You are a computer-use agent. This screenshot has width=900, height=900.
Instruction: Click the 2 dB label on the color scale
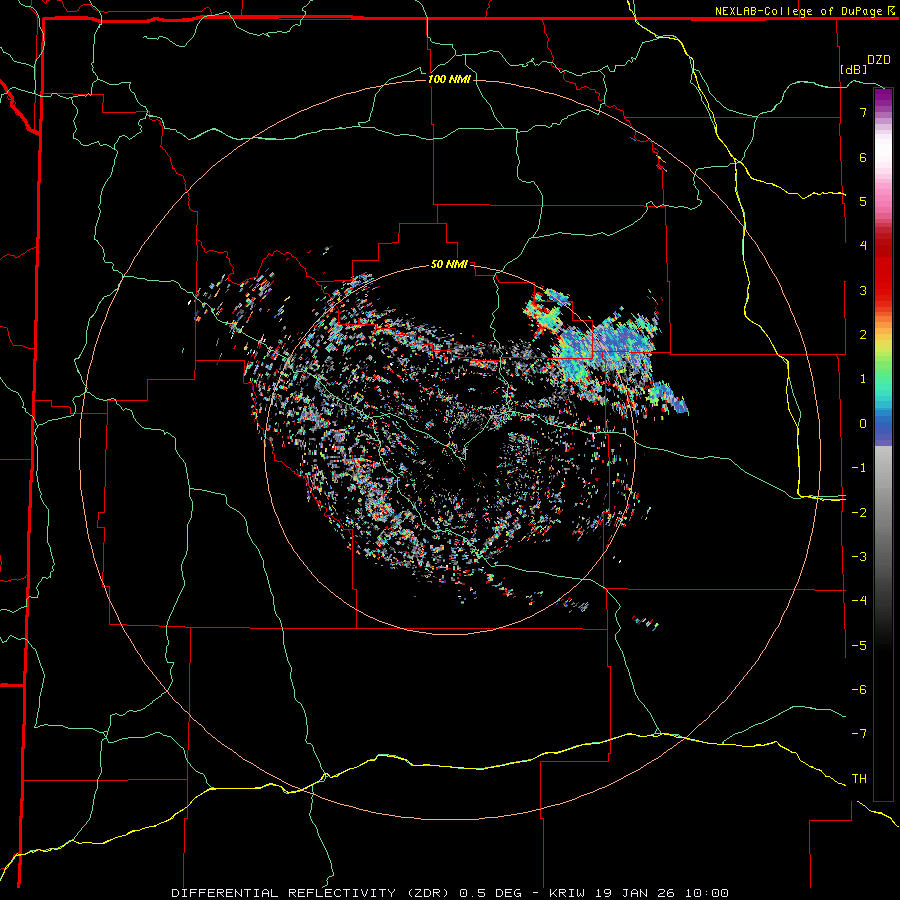pos(863,335)
